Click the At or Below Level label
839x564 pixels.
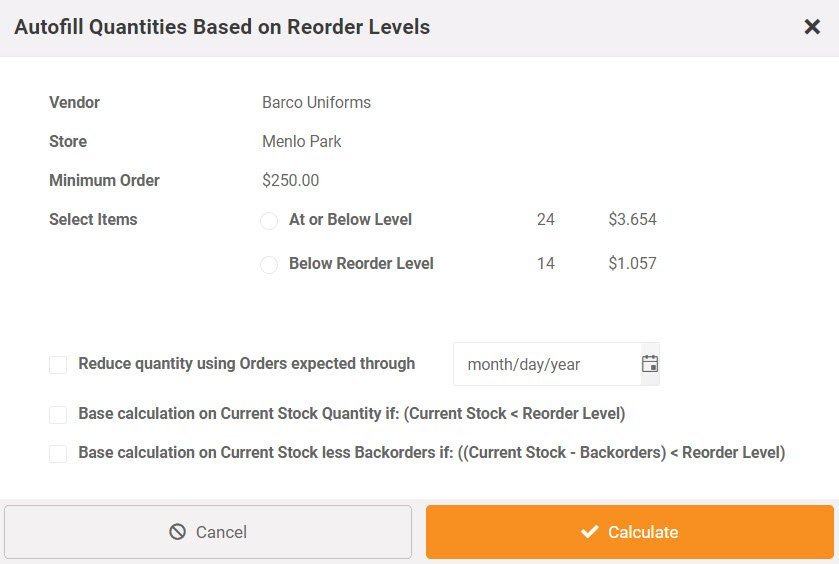pyautogui.click(x=350, y=219)
